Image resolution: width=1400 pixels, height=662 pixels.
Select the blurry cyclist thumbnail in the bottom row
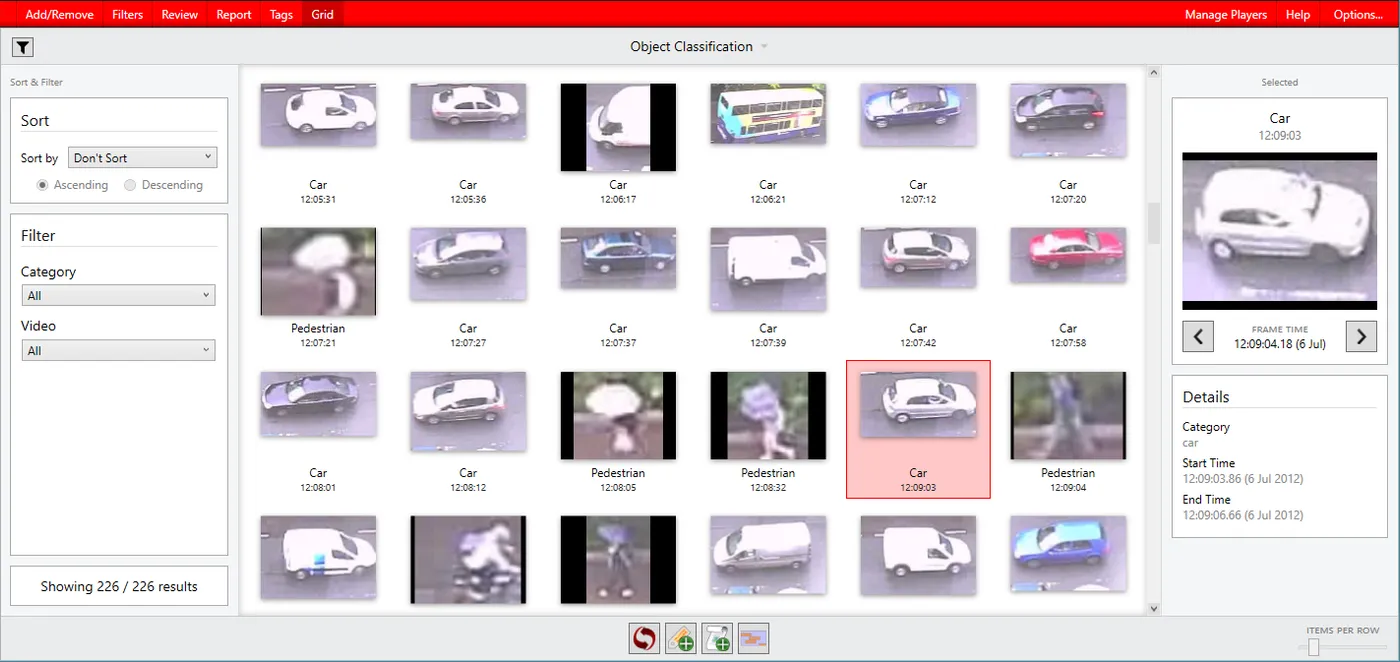click(x=468, y=559)
